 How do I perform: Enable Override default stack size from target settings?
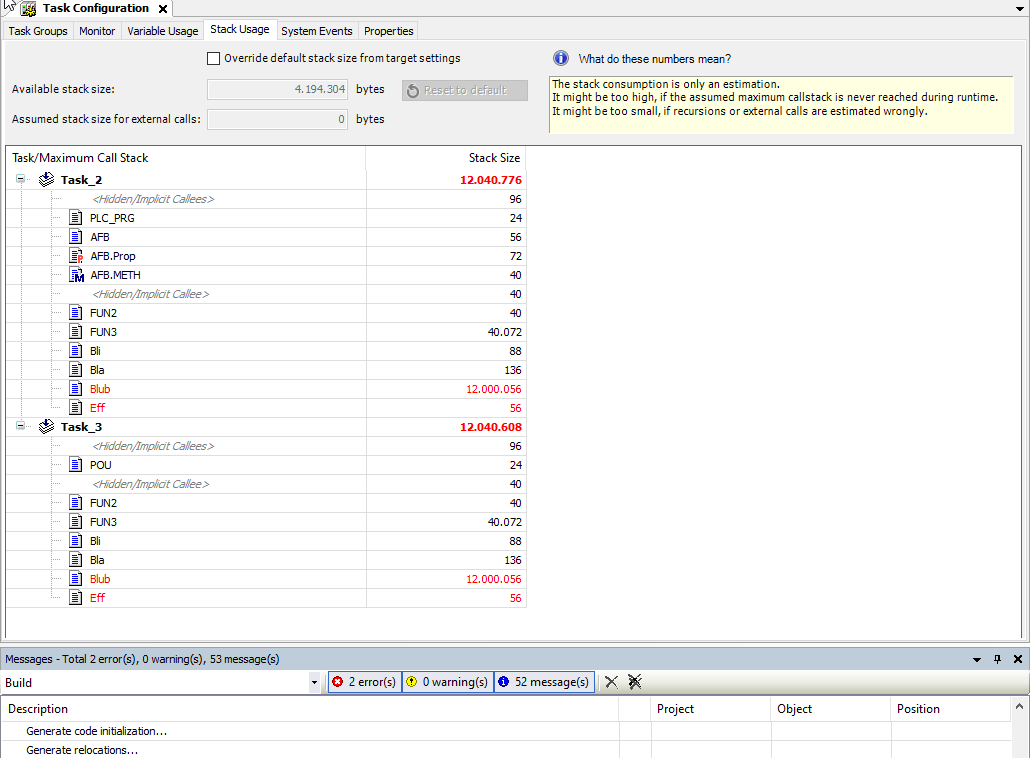pos(213,58)
